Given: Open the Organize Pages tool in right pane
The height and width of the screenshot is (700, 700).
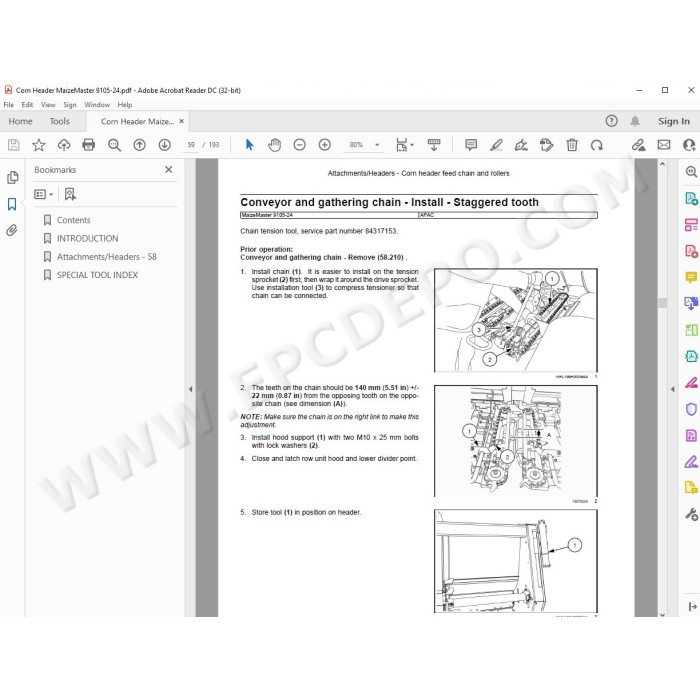Looking at the screenshot, I should (691, 224).
